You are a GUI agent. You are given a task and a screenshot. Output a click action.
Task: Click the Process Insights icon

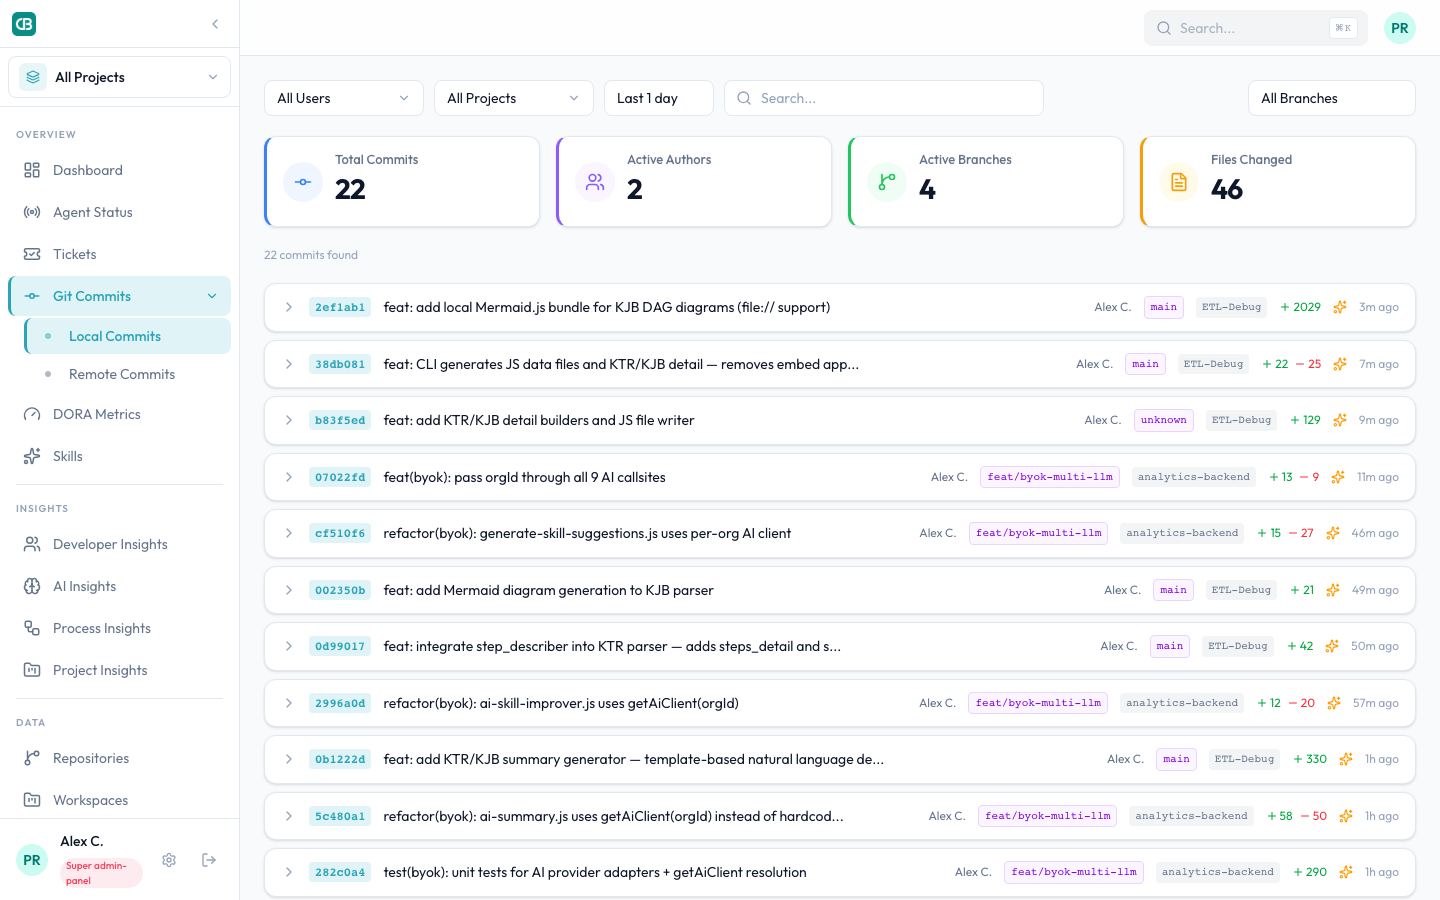tap(32, 628)
